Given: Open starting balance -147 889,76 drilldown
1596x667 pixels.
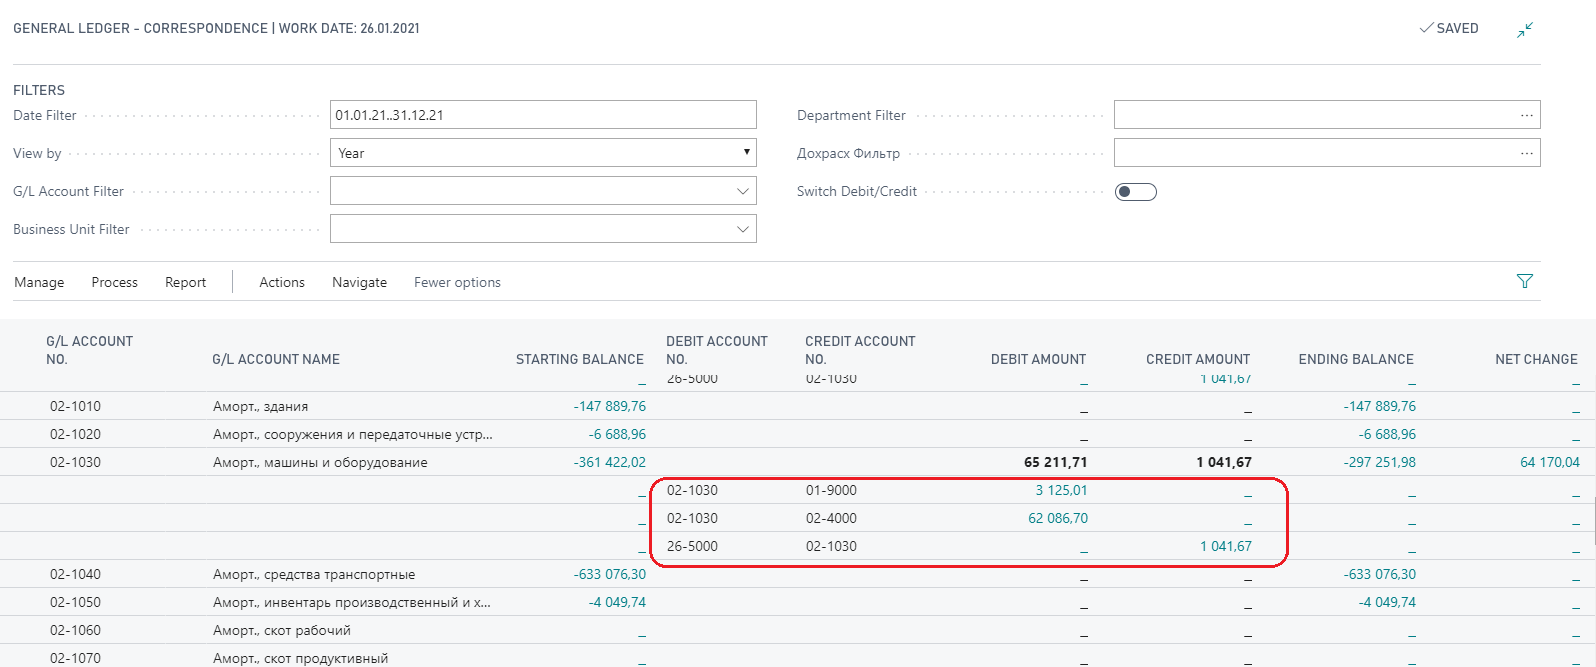Looking at the screenshot, I should (610, 406).
